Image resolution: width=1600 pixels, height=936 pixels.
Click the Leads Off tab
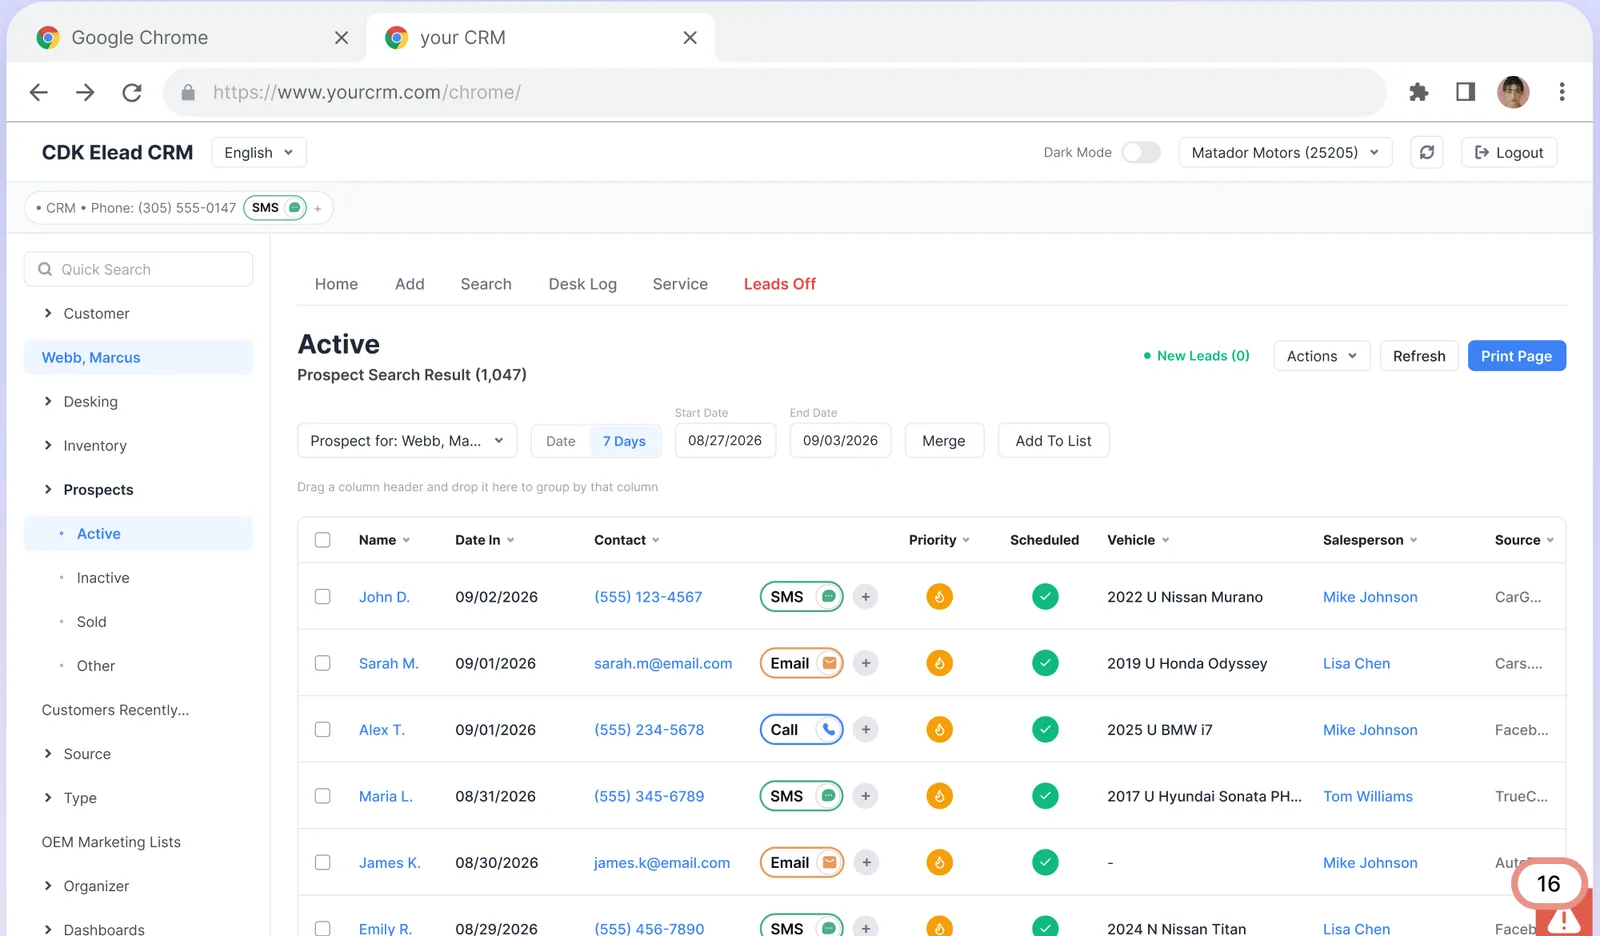point(780,284)
